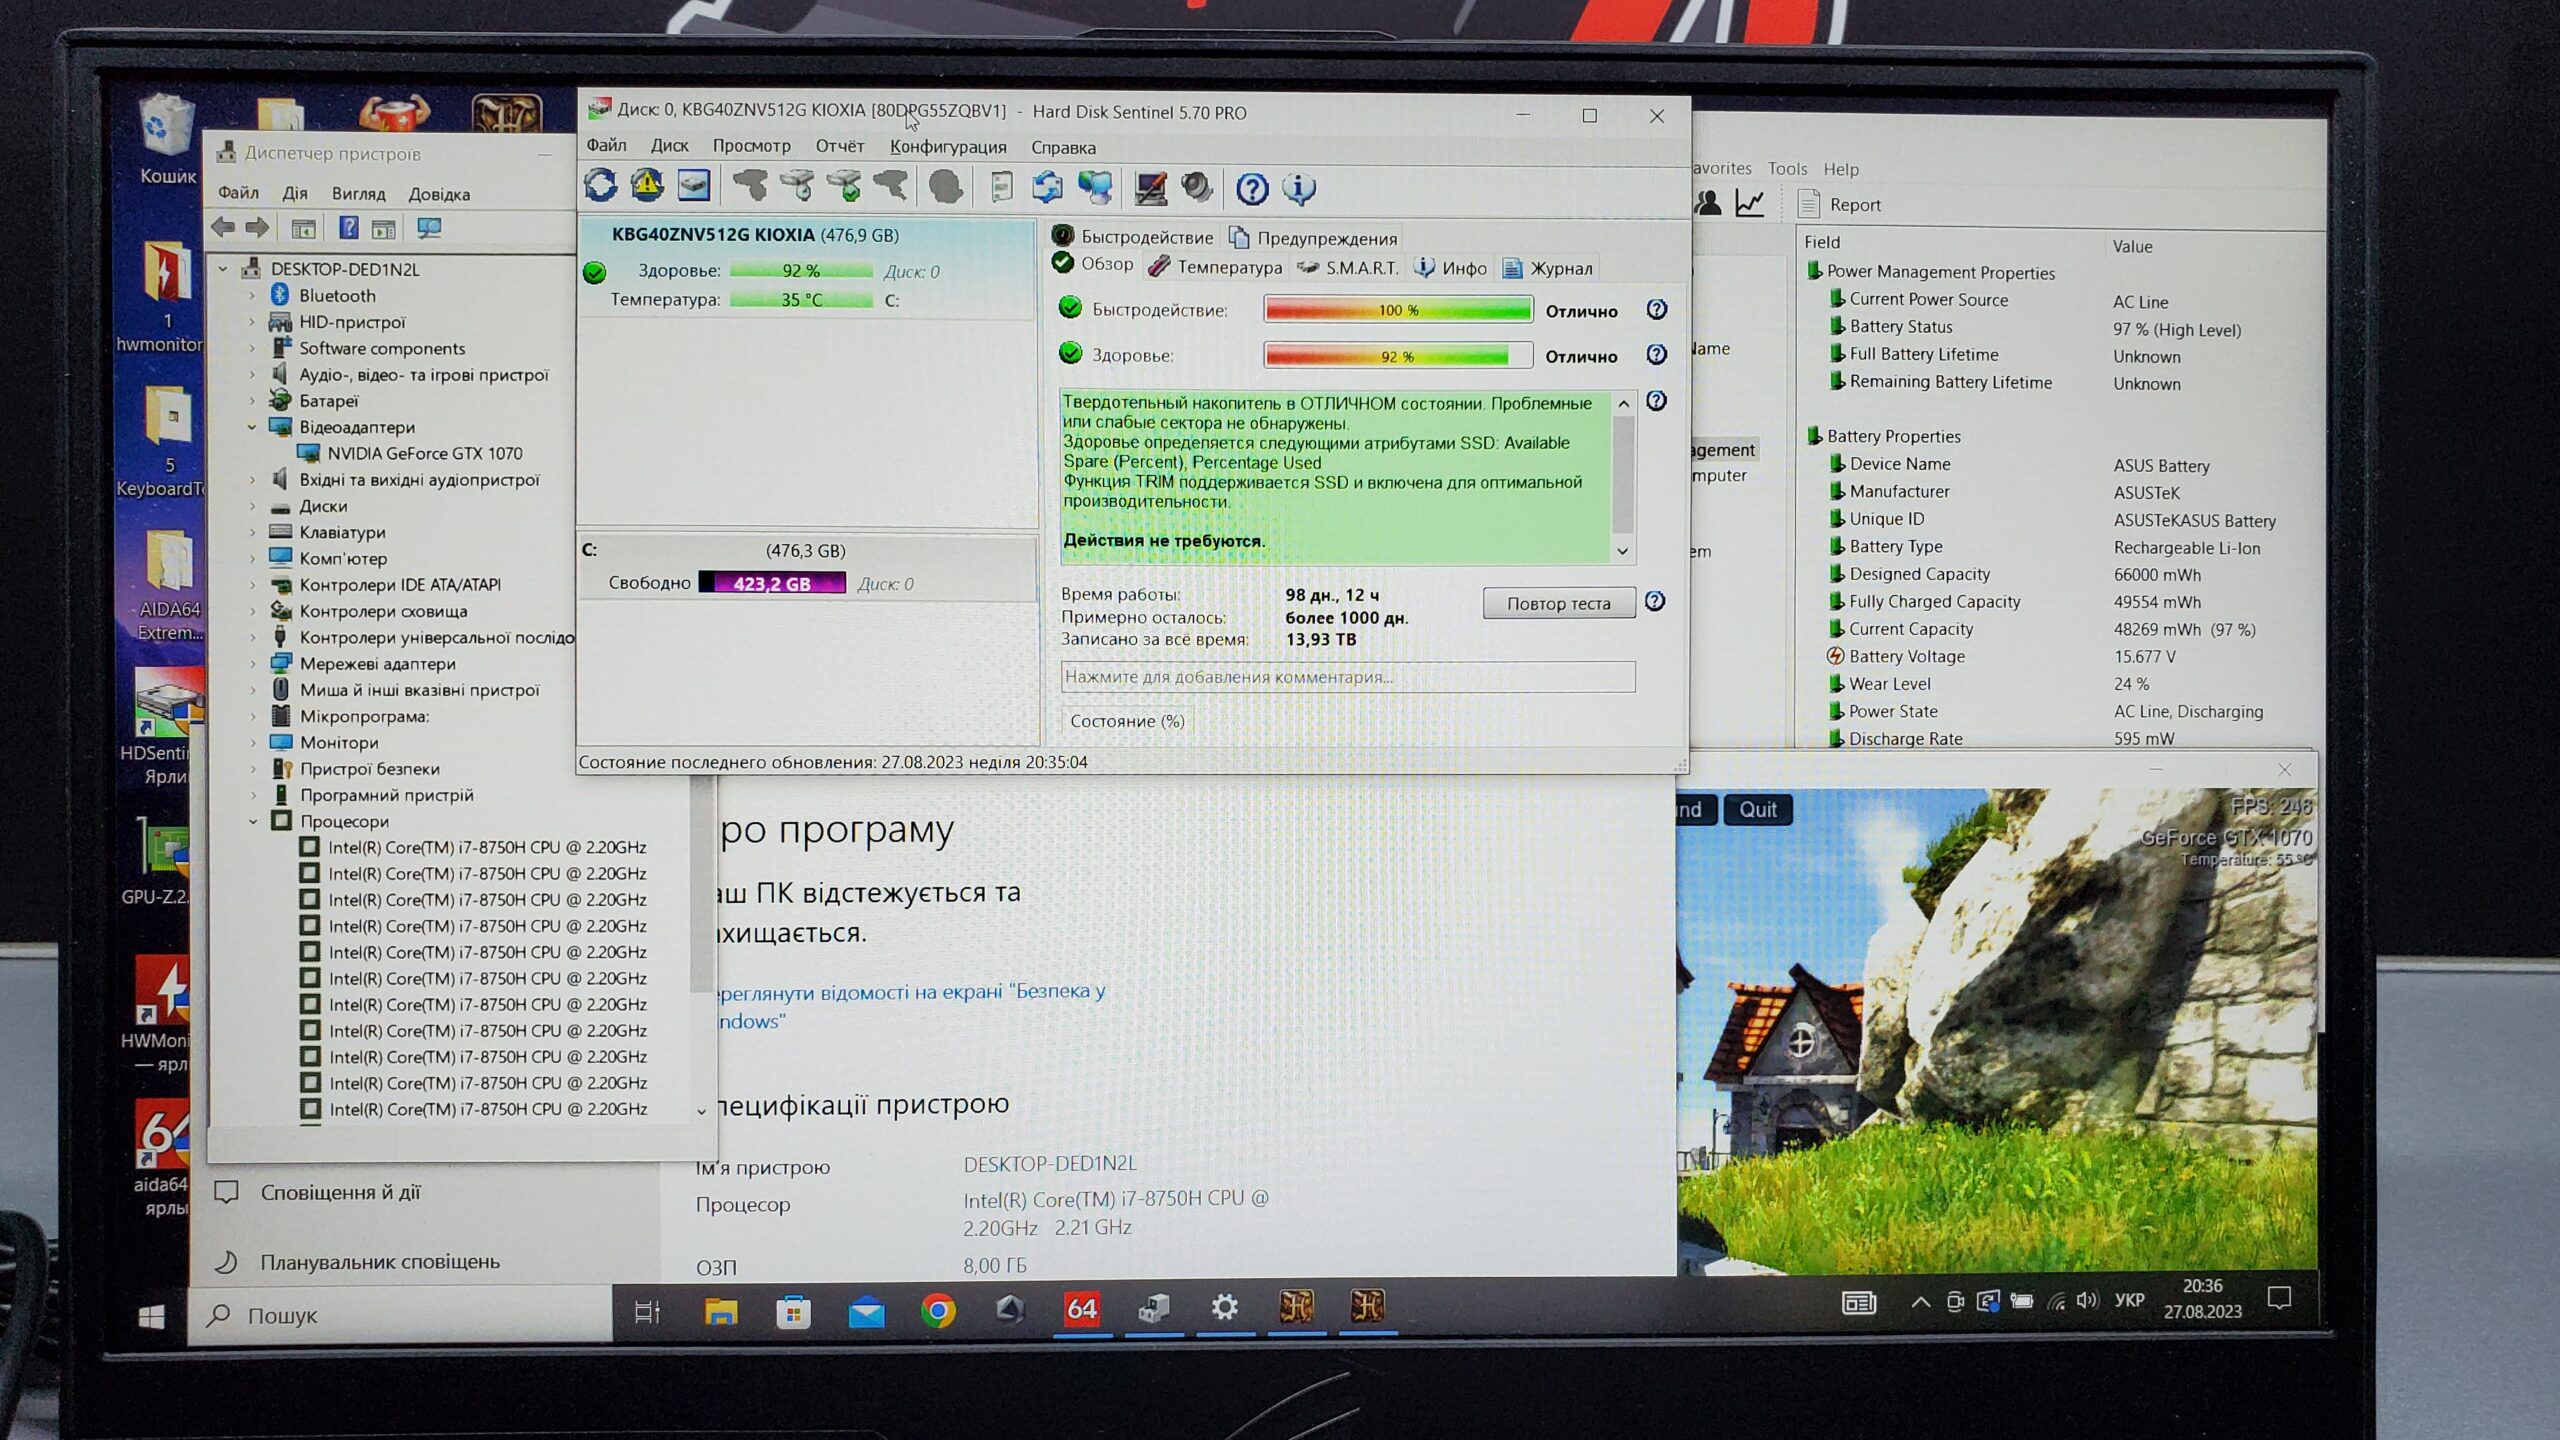Click the help icon beside Здоровье rating
The image size is (2560, 1440).
[1657, 355]
